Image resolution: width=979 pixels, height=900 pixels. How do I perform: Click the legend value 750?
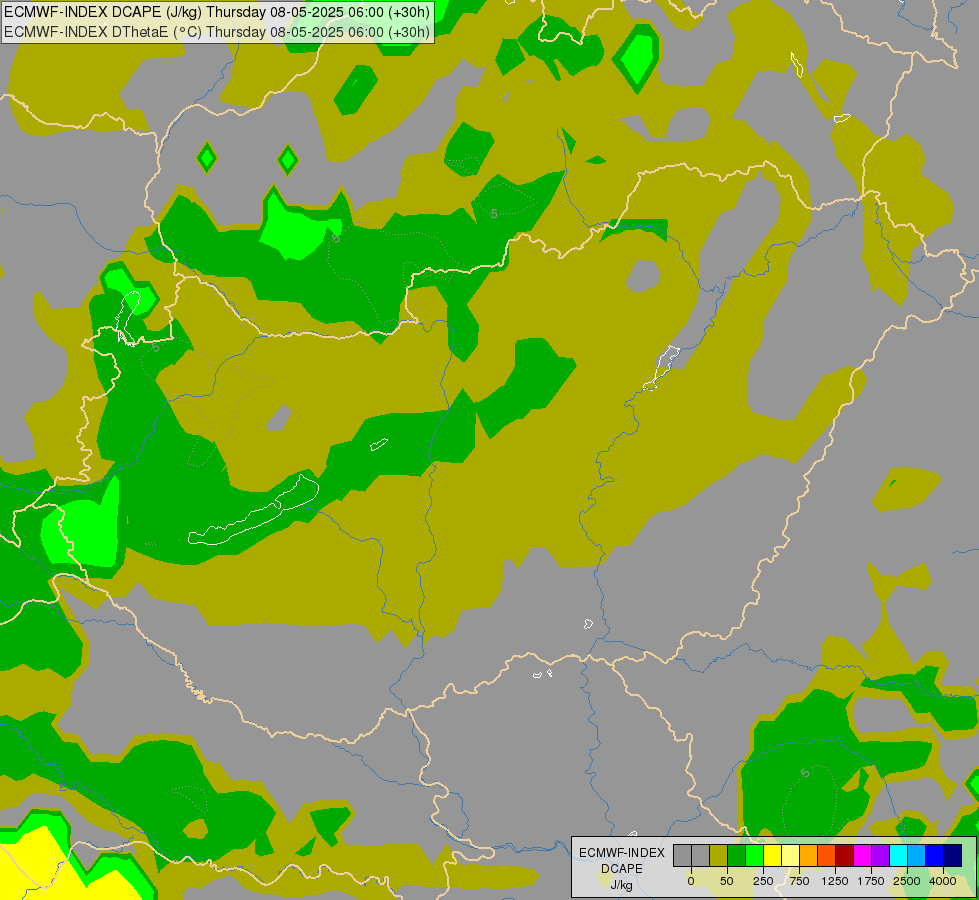799,881
